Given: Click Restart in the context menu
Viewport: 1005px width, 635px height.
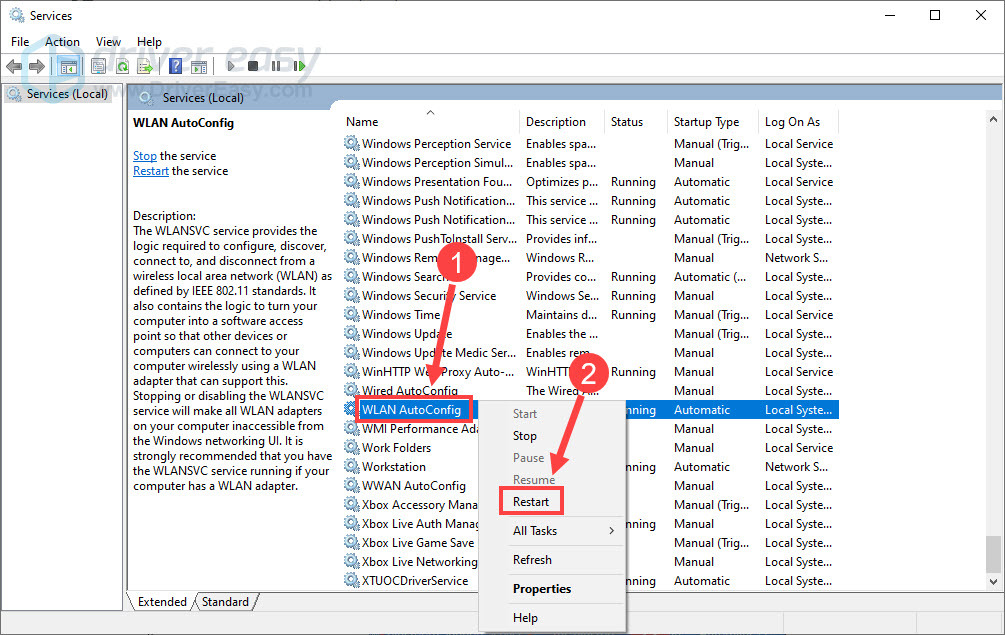Looking at the screenshot, I should (531, 500).
